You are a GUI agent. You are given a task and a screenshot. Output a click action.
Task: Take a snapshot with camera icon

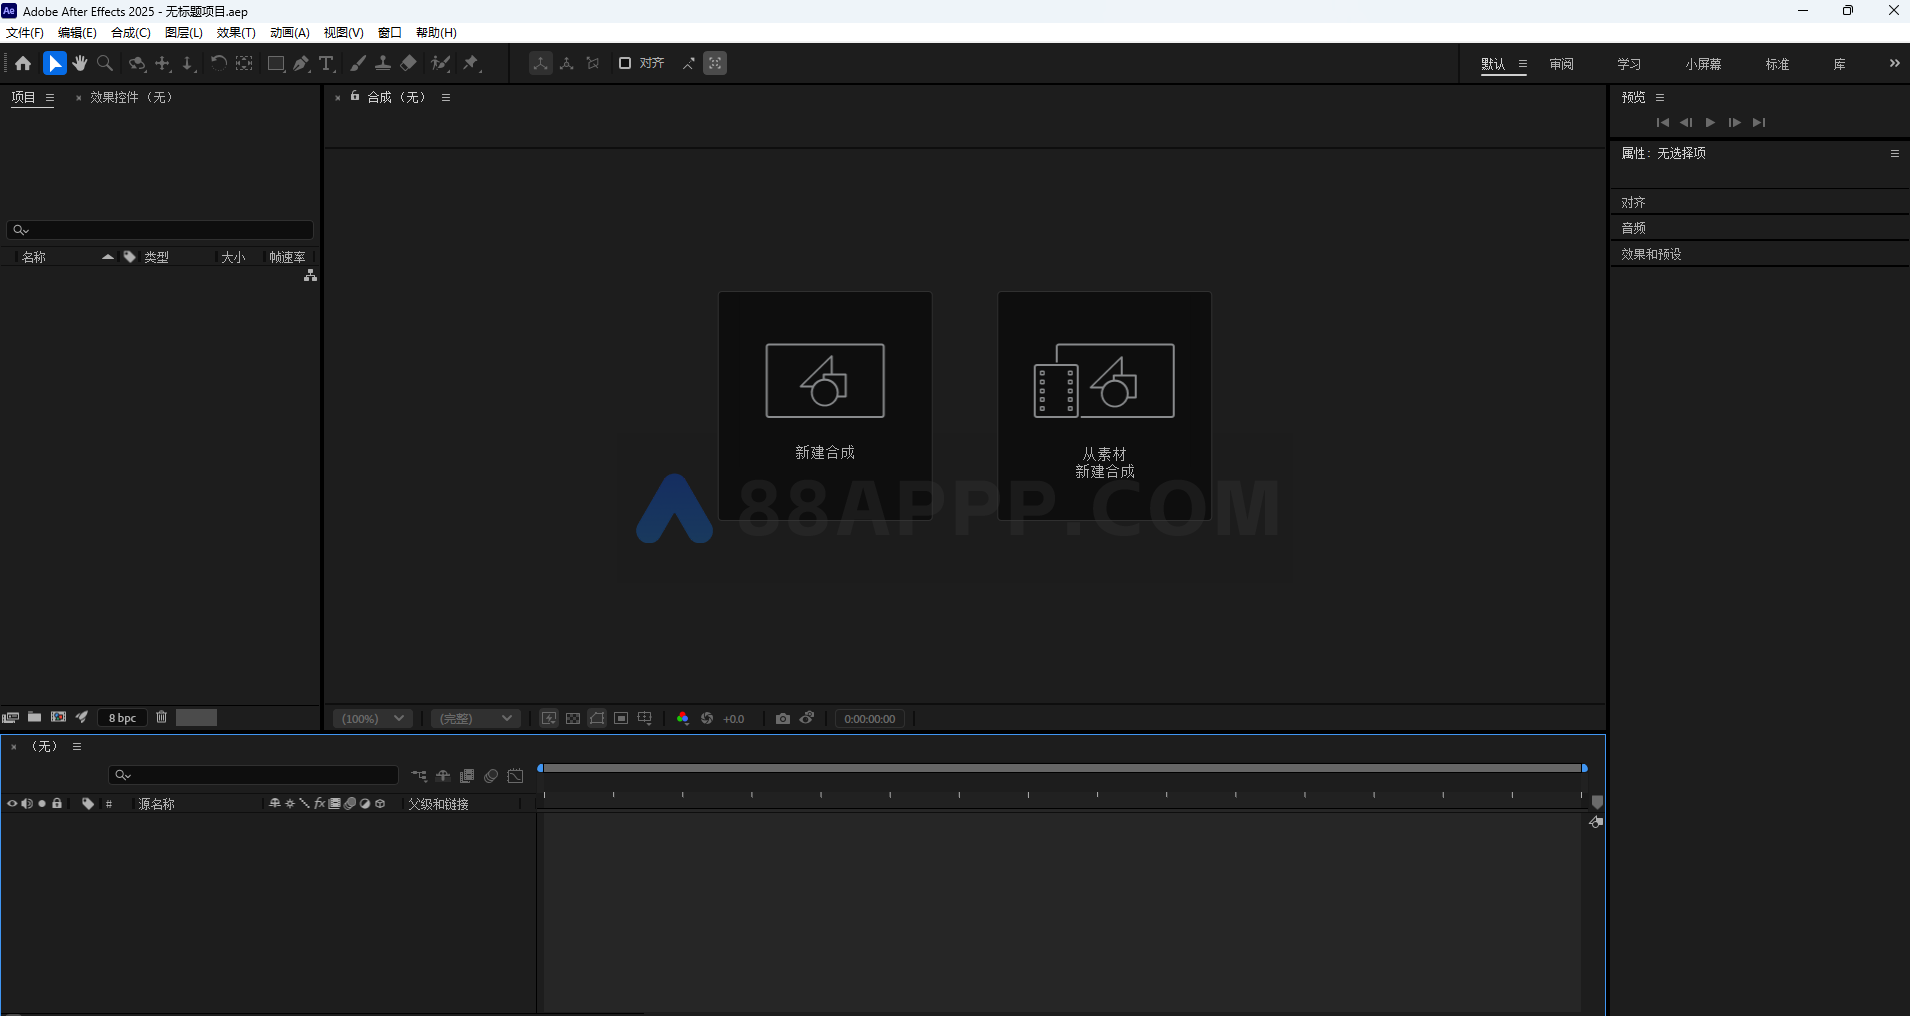tap(783, 718)
